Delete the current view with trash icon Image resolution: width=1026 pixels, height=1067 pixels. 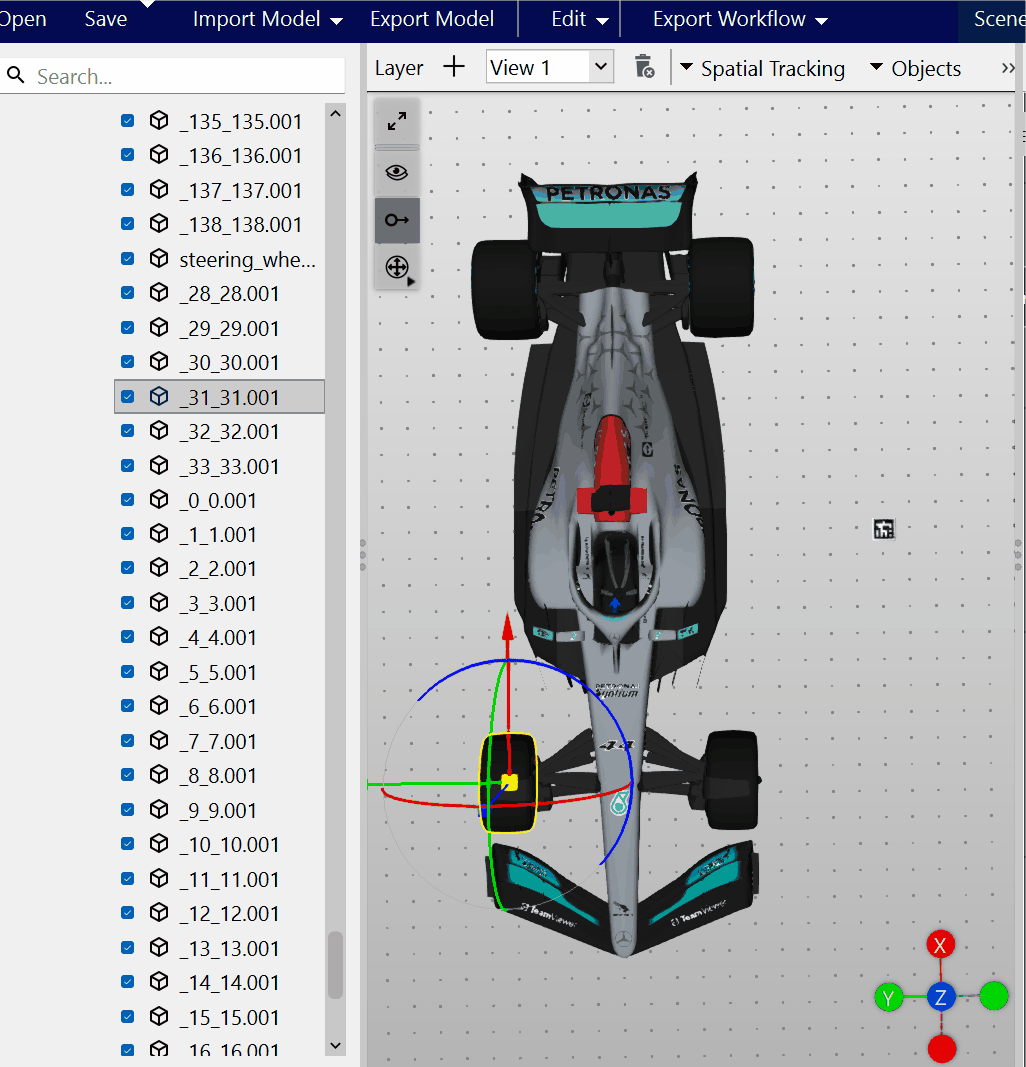[x=644, y=67]
